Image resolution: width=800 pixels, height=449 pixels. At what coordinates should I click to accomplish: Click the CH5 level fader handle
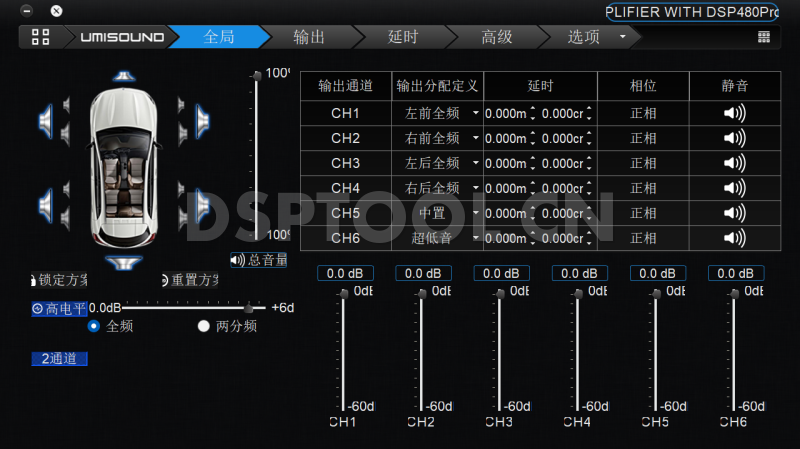(x=656, y=293)
